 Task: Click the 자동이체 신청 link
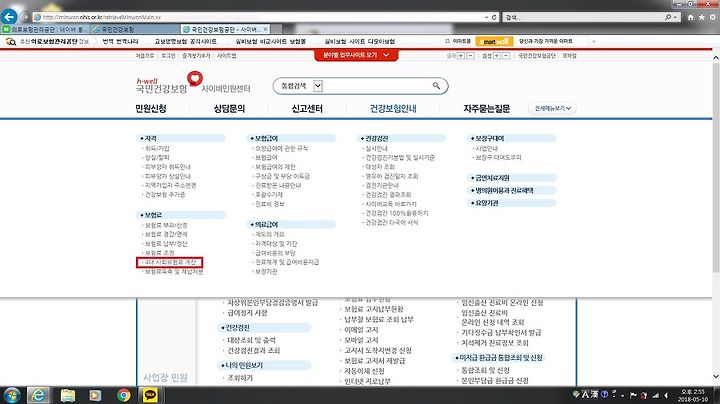(364, 371)
